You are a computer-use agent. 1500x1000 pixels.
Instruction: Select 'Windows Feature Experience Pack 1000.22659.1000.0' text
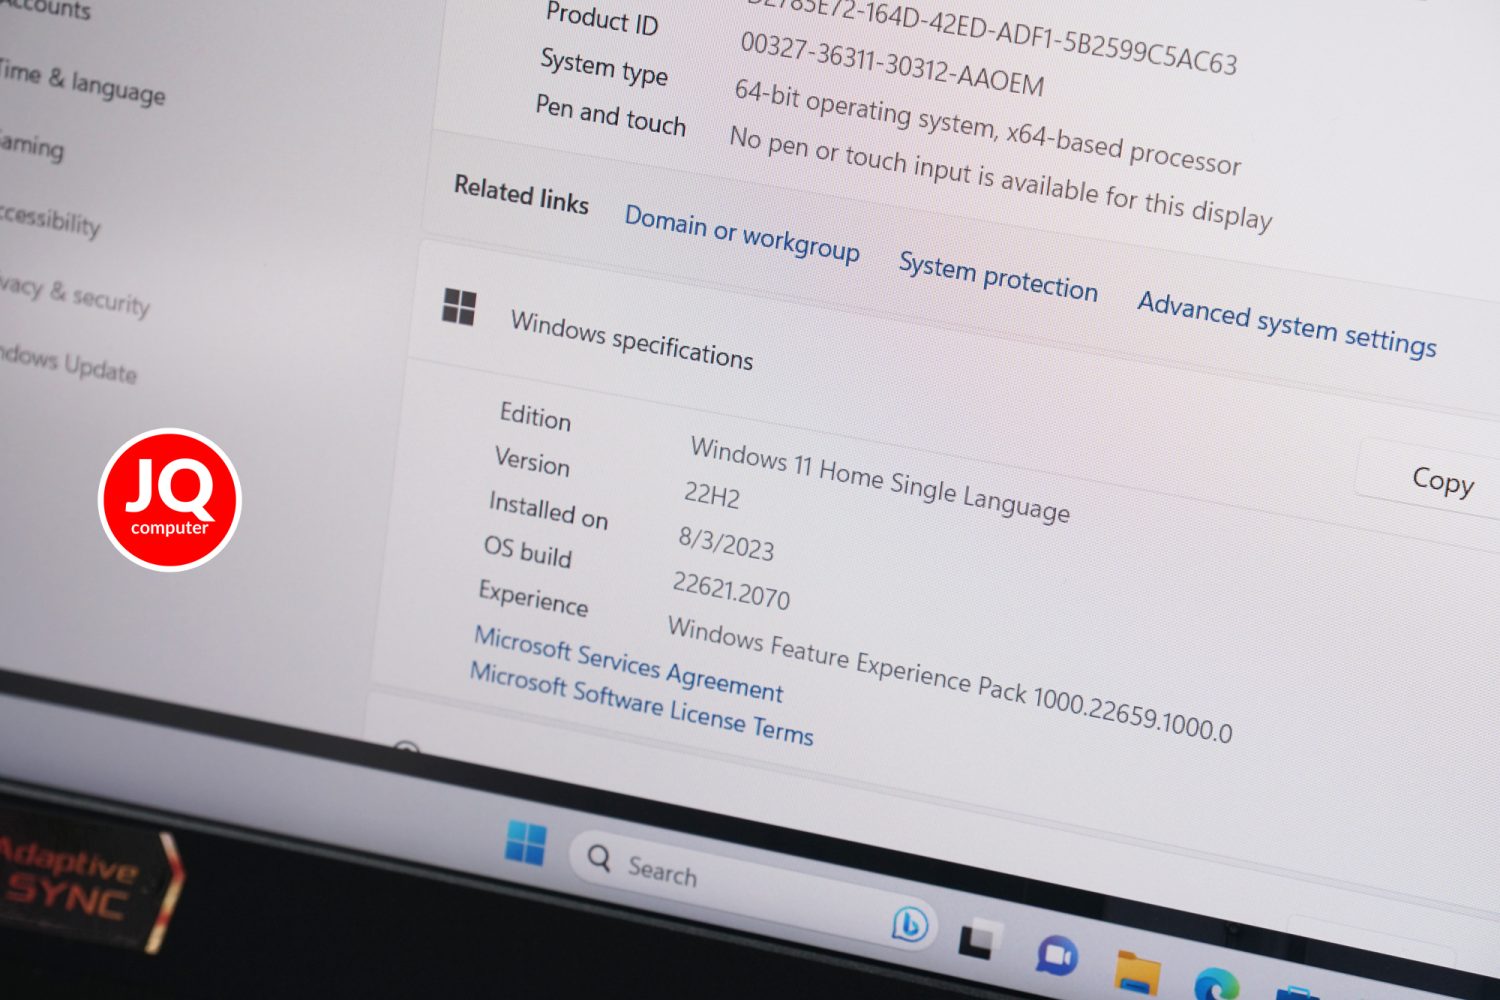click(x=949, y=678)
